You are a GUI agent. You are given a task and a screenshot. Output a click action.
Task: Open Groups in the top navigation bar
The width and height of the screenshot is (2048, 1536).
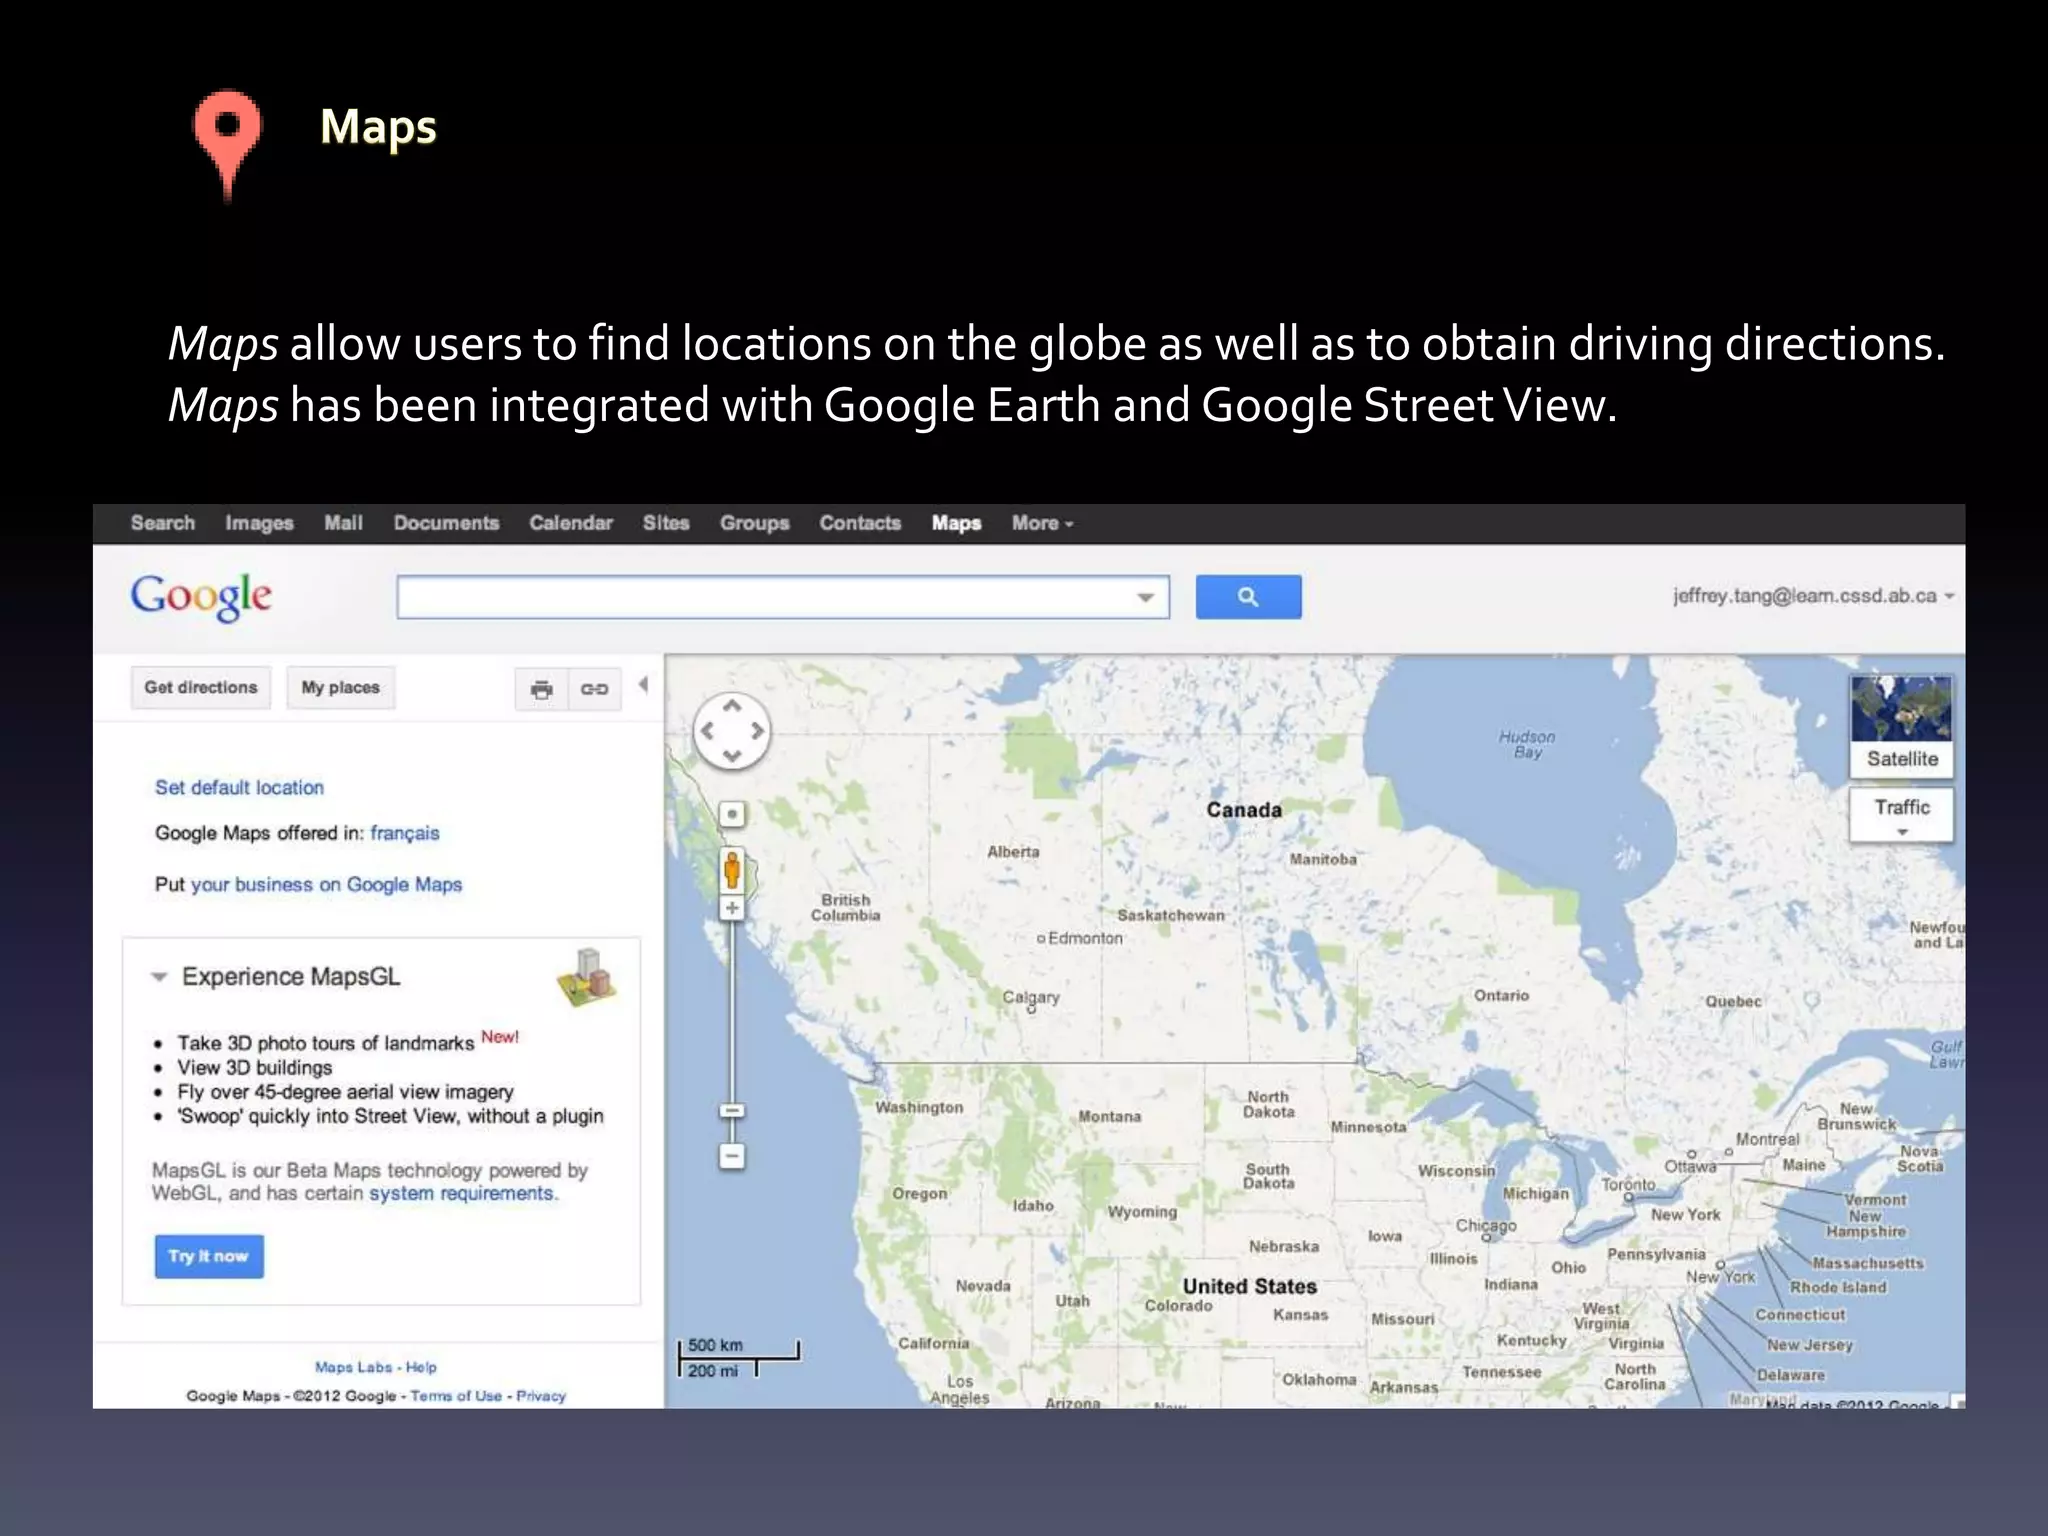click(x=755, y=523)
